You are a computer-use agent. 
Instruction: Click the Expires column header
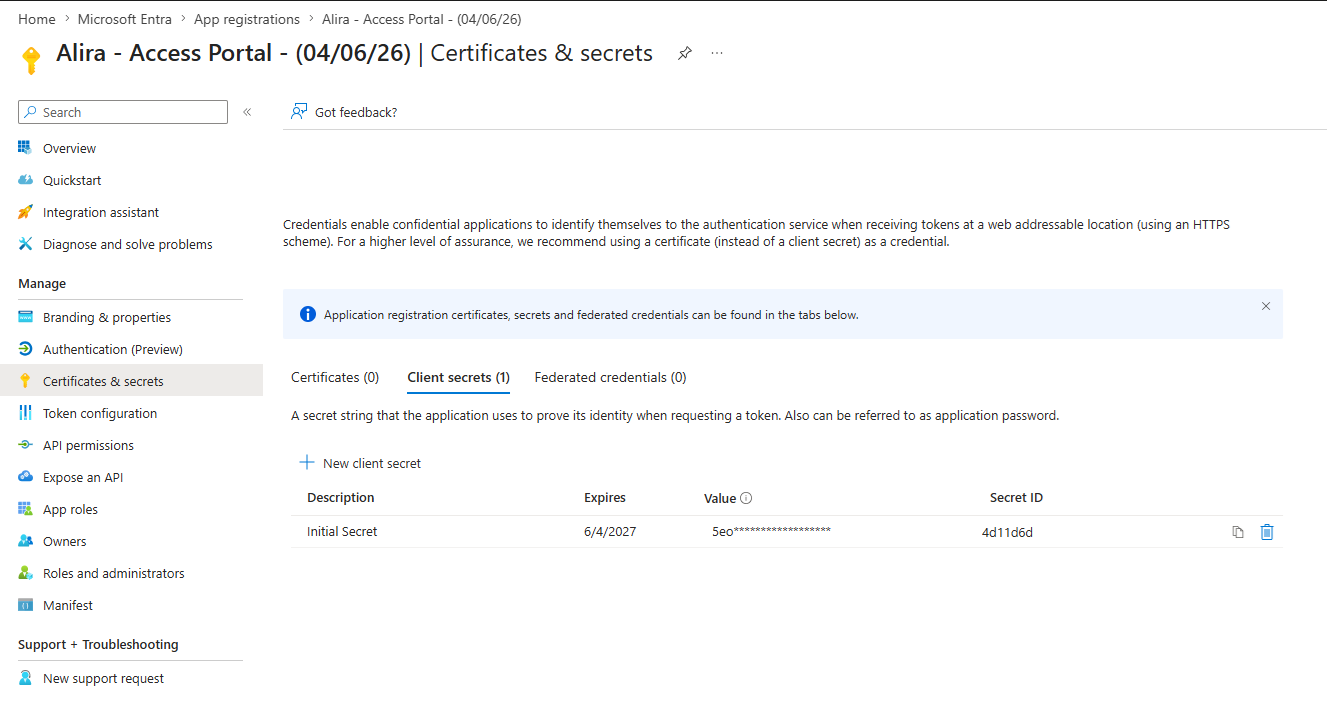[605, 498]
